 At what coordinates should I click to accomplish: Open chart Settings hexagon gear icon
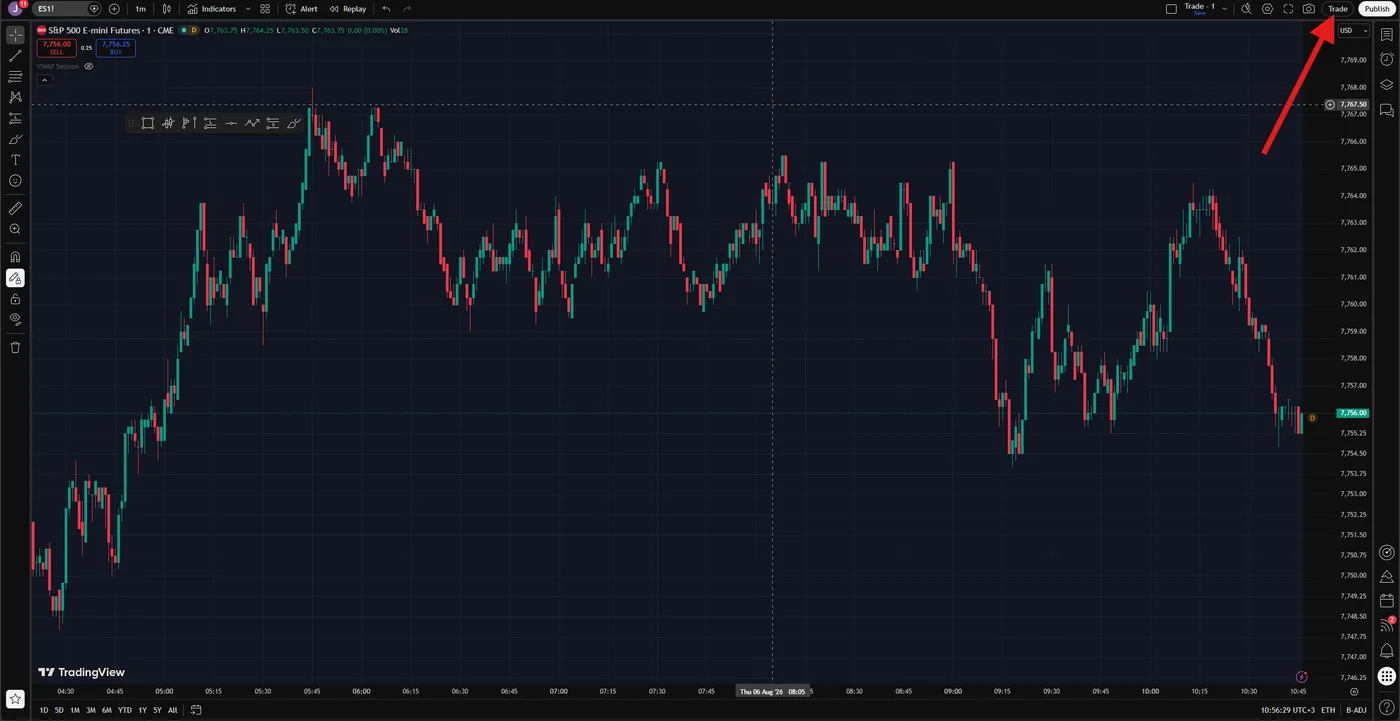pyautogui.click(x=1267, y=8)
